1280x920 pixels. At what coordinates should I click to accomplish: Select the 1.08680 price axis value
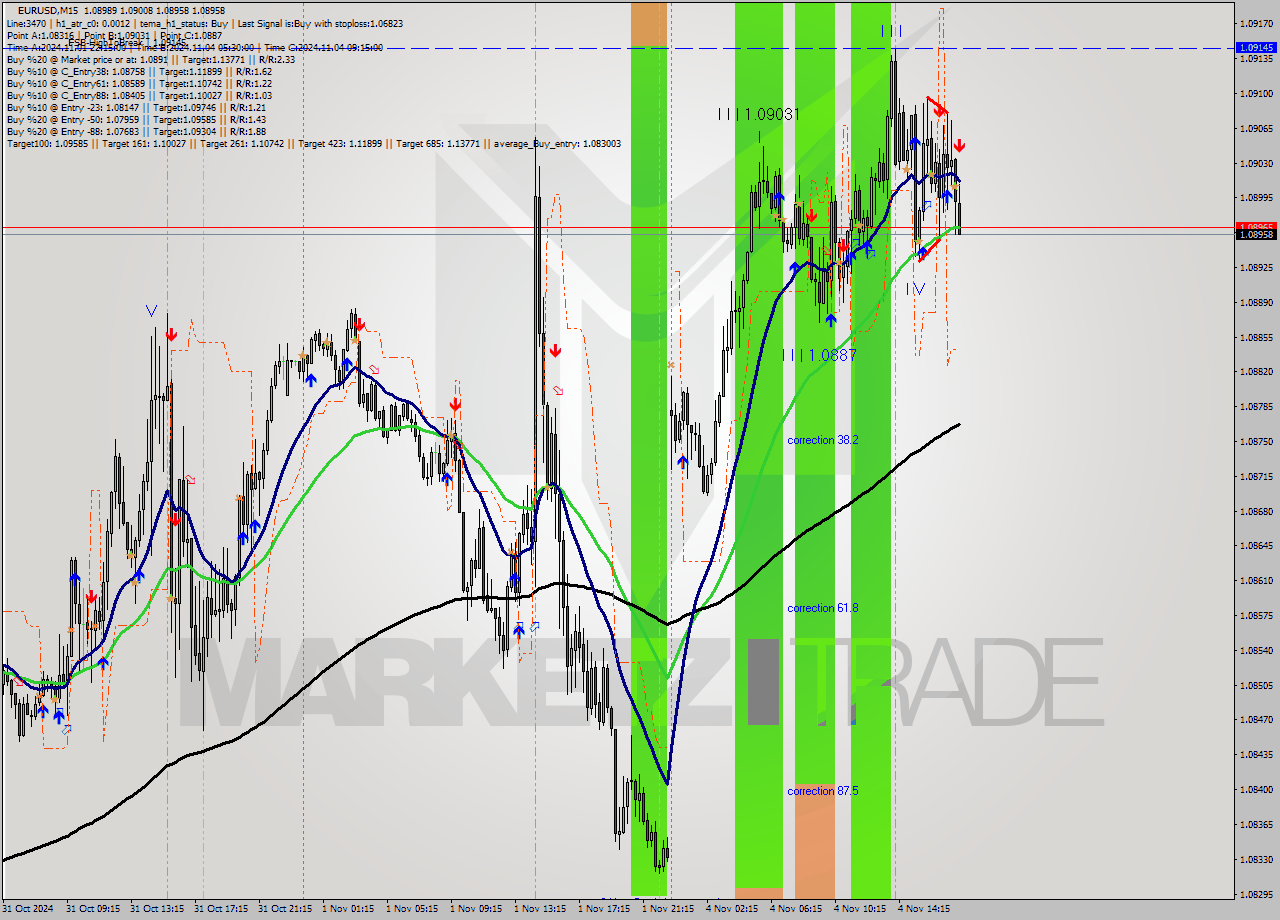(1256, 511)
